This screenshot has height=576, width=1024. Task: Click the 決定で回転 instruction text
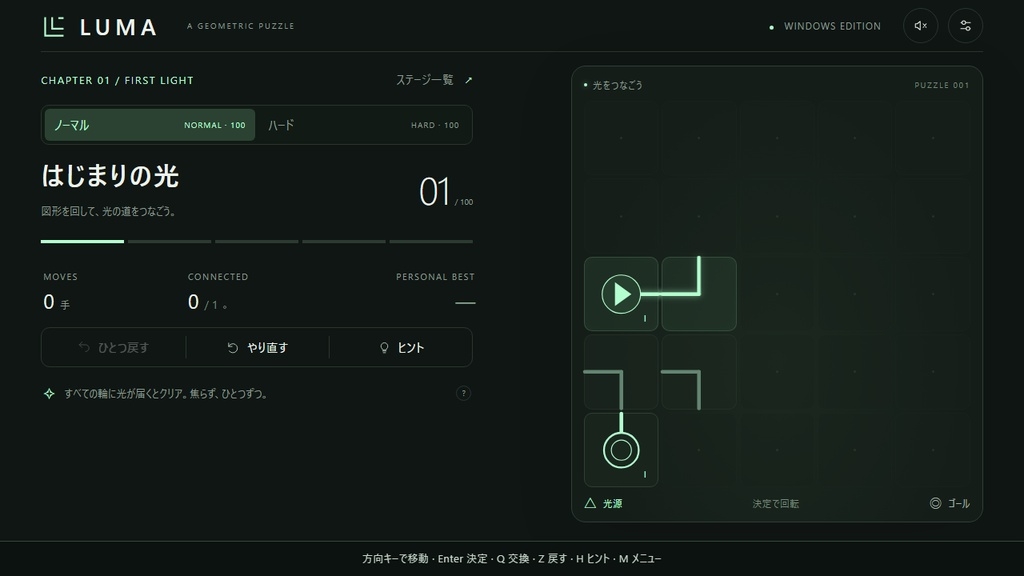coord(775,504)
